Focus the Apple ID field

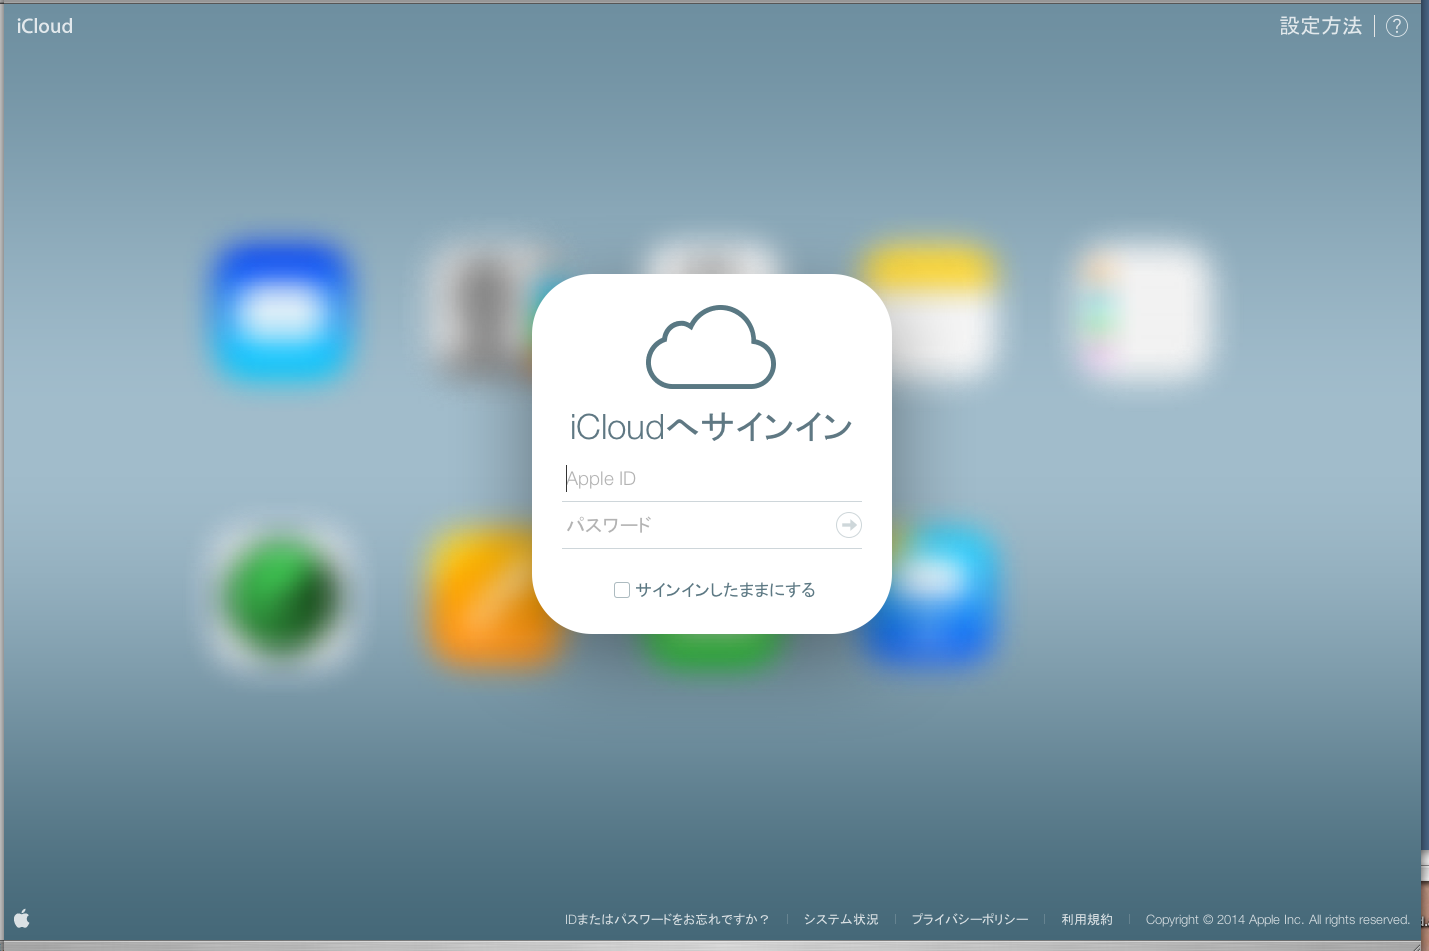pyautogui.click(x=712, y=479)
